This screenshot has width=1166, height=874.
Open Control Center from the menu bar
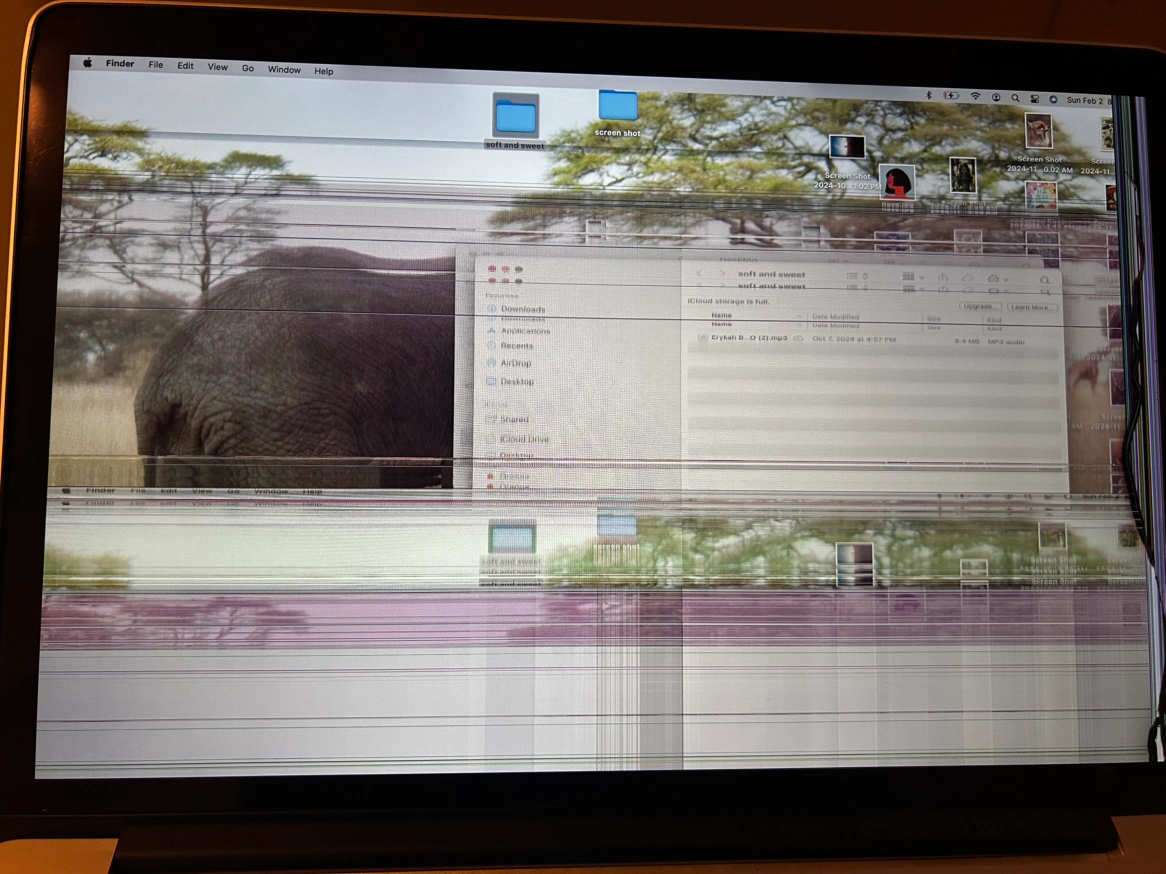click(x=1034, y=99)
